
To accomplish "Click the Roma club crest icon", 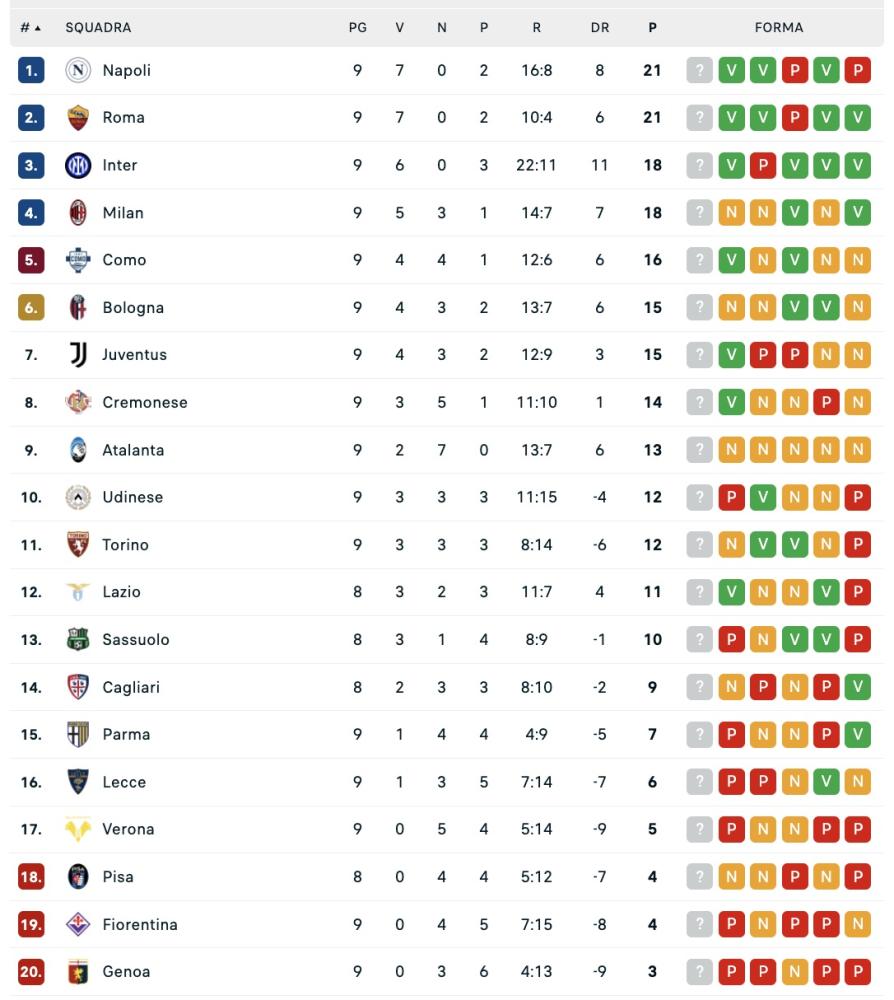I will point(78,118).
